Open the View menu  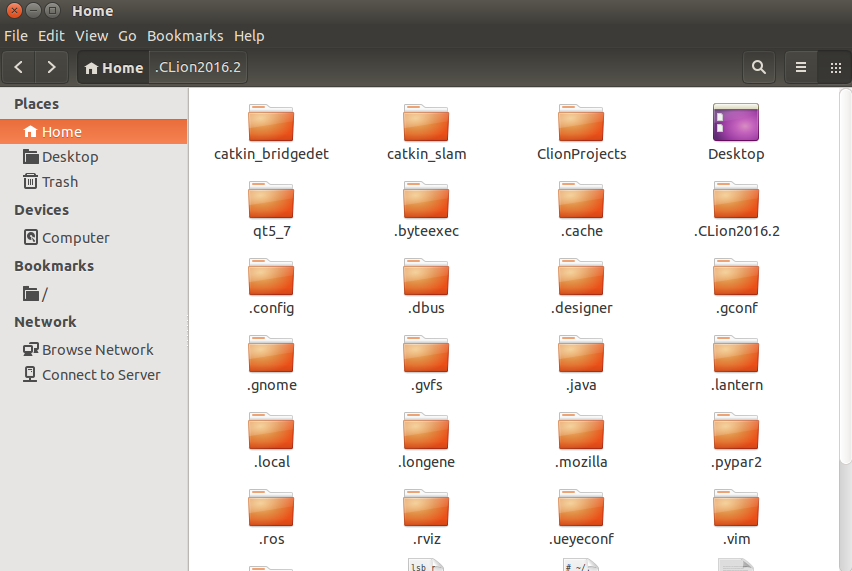[x=91, y=36]
